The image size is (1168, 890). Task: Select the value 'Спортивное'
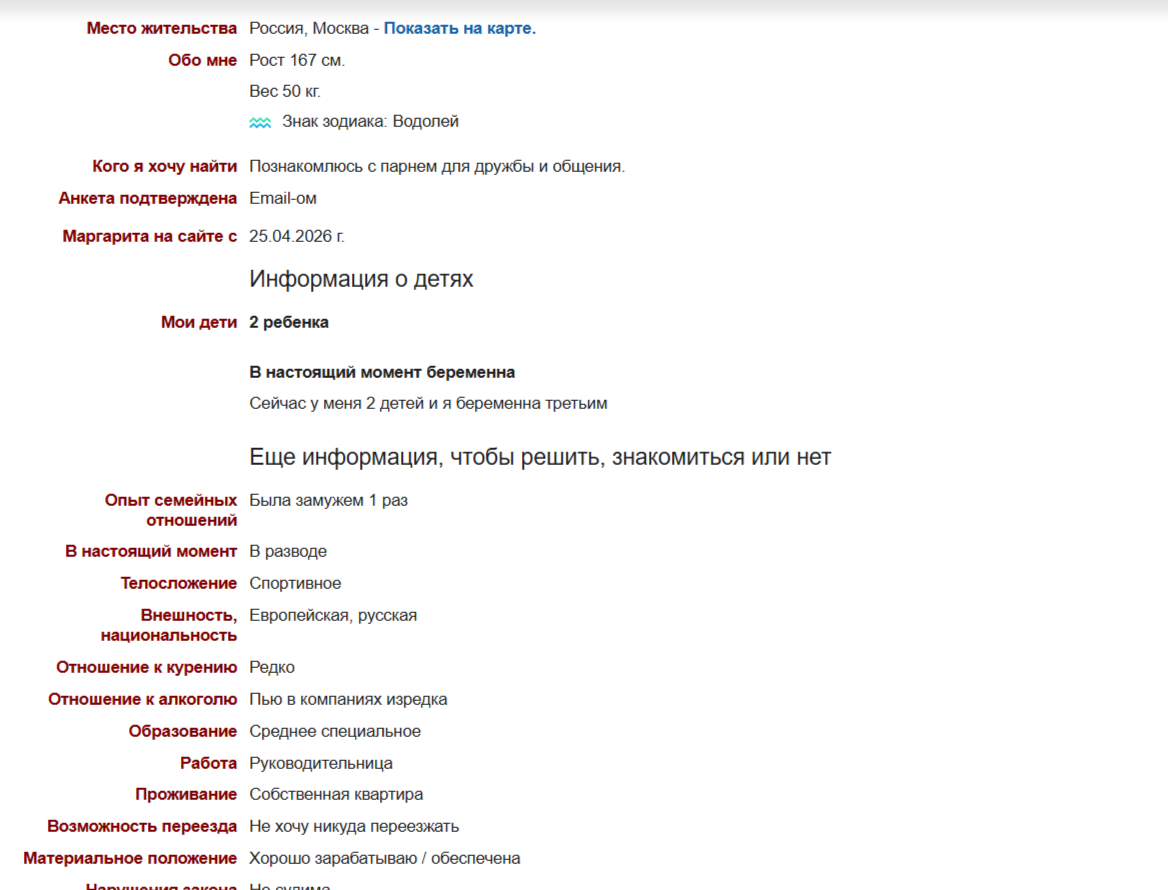coord(295,583)
